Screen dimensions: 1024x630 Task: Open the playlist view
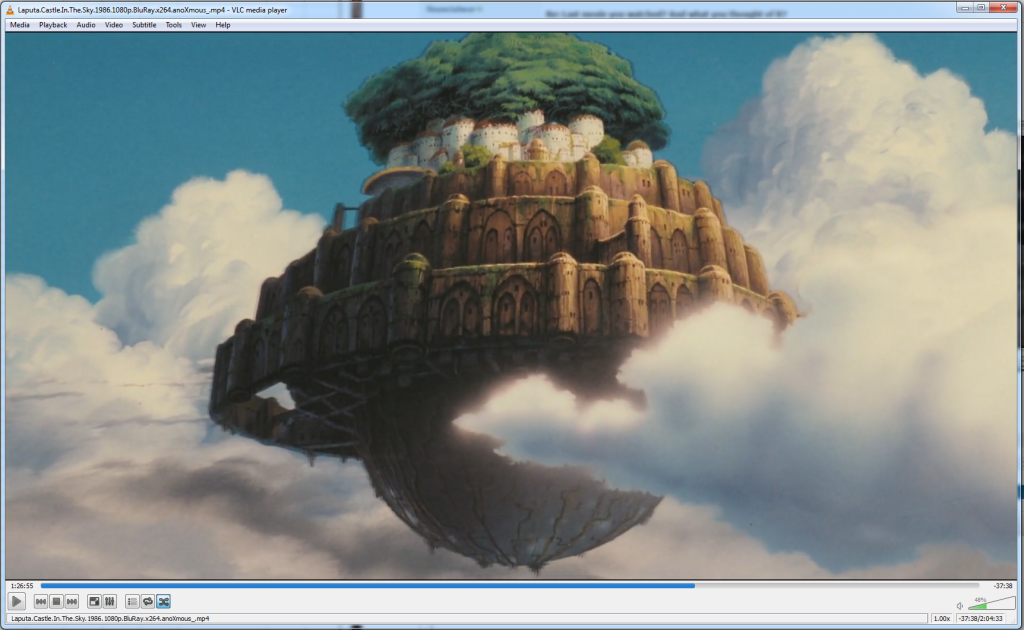tap(132, 601)
